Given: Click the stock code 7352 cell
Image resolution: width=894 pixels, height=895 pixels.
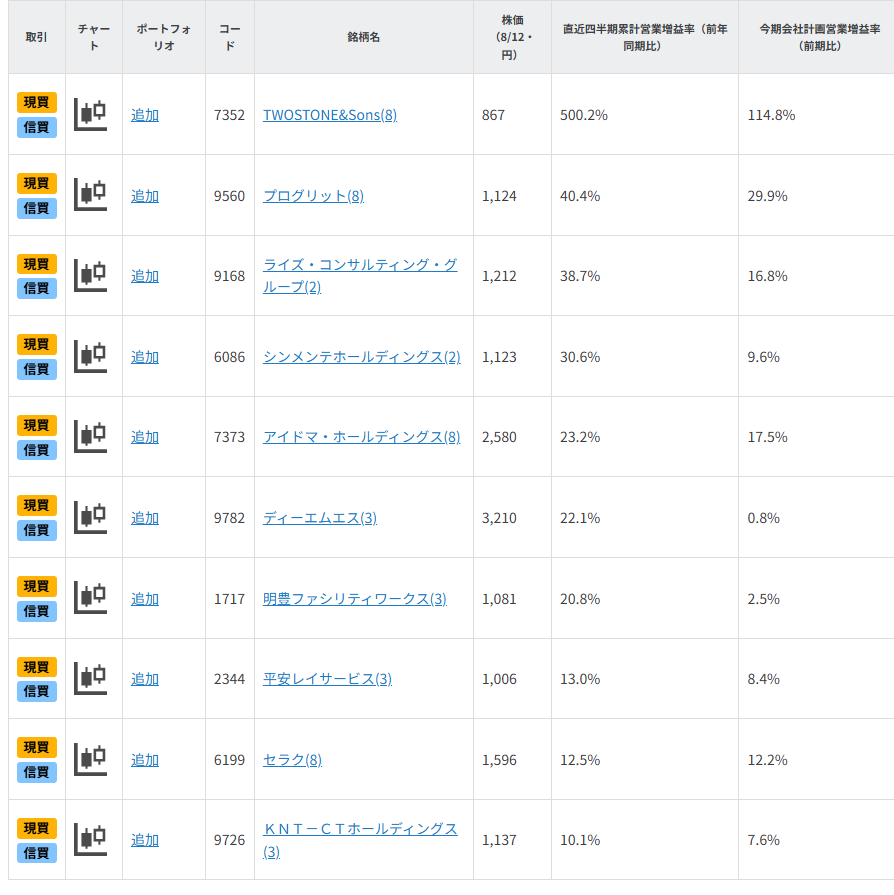Looking at the screenshot, I should (x=229, y=115).
